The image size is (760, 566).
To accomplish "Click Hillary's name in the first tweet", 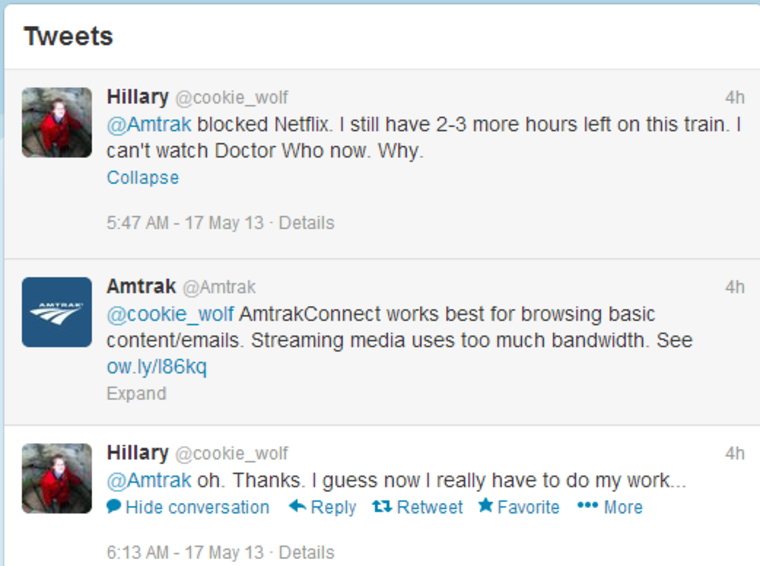I will (138, 97).
